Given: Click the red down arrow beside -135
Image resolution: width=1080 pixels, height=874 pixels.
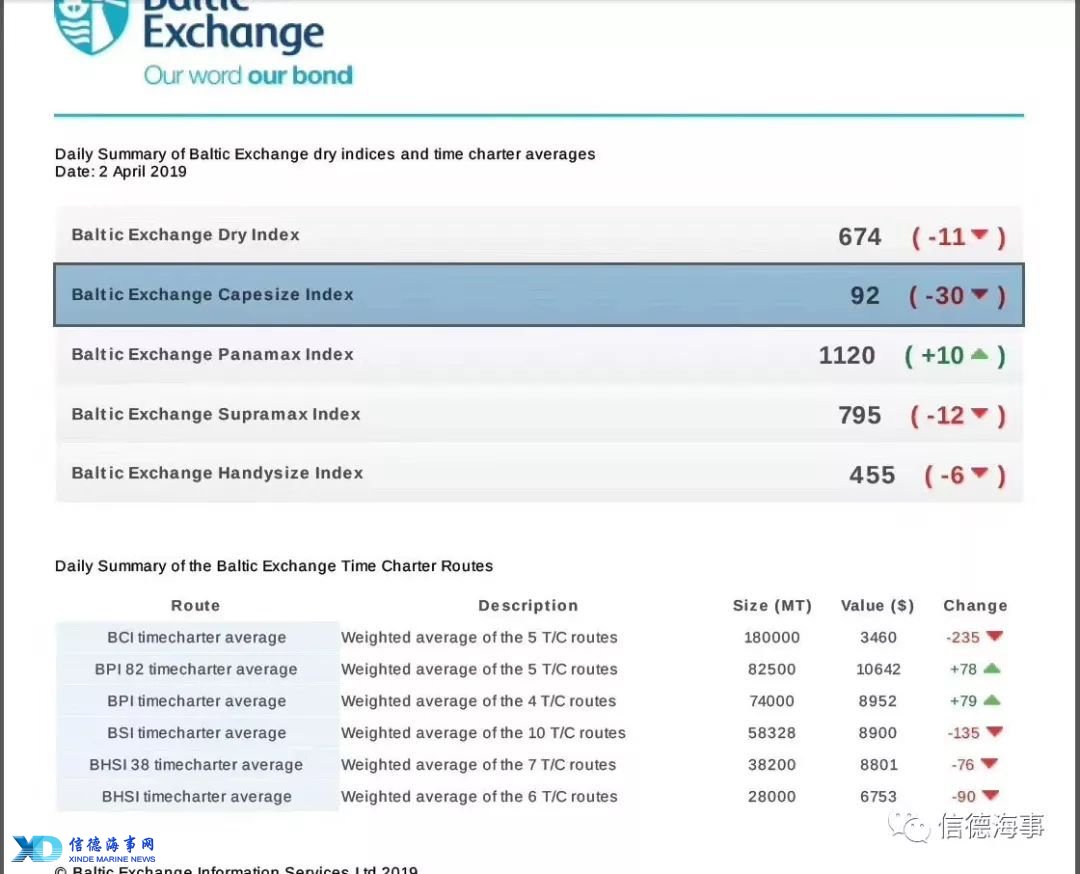Looking at the screenshot, I should tap(994, 731).
